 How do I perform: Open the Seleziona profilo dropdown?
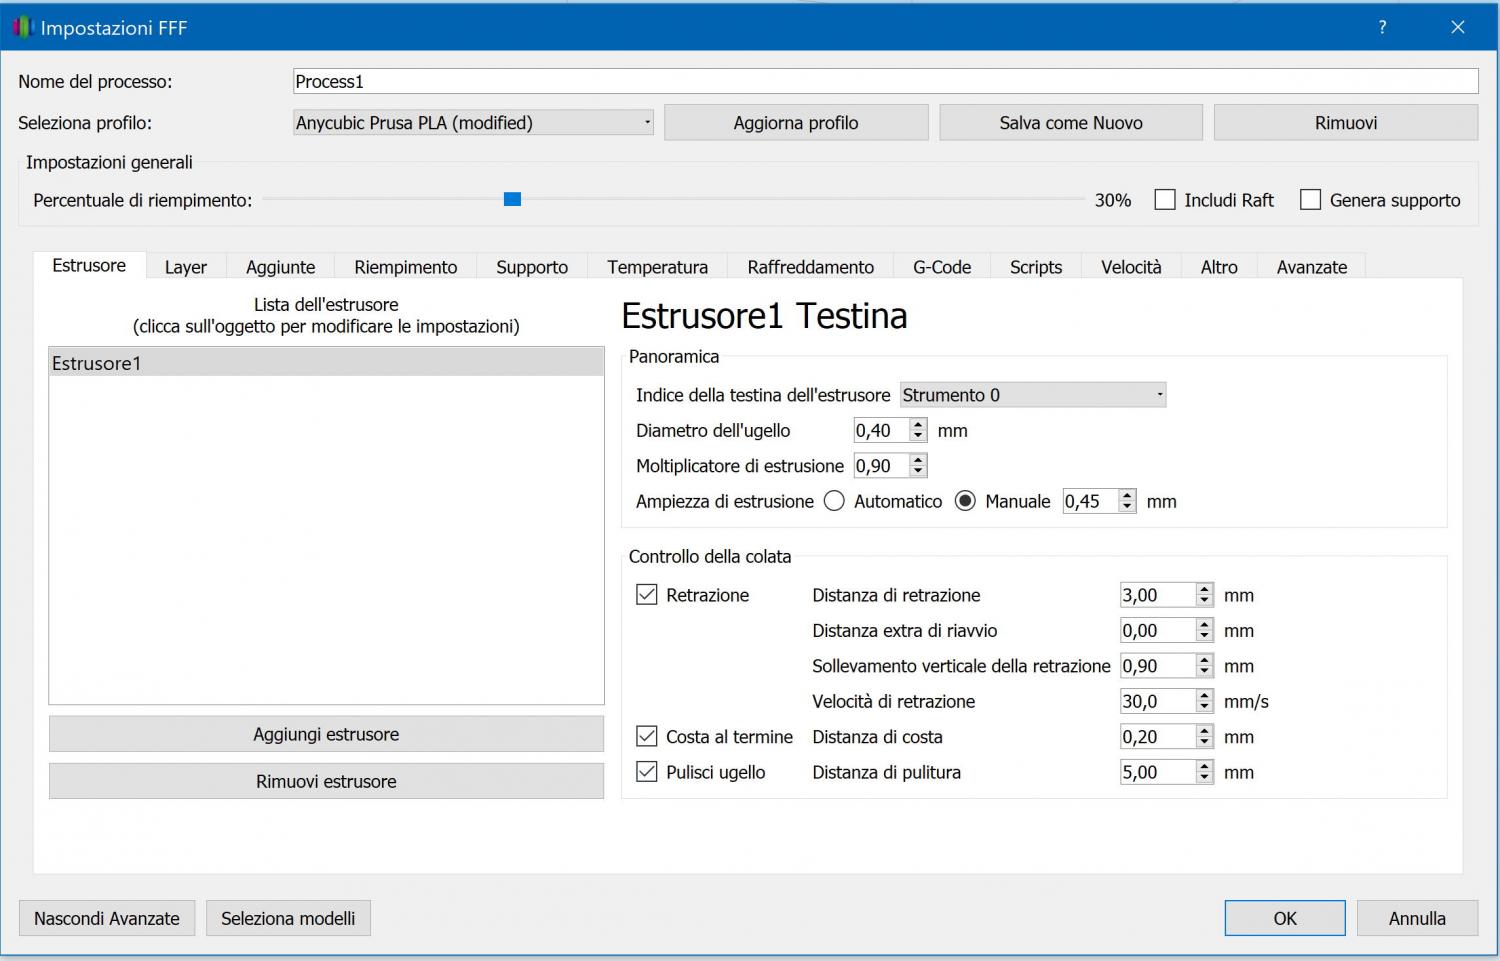[x=473, y=123]
